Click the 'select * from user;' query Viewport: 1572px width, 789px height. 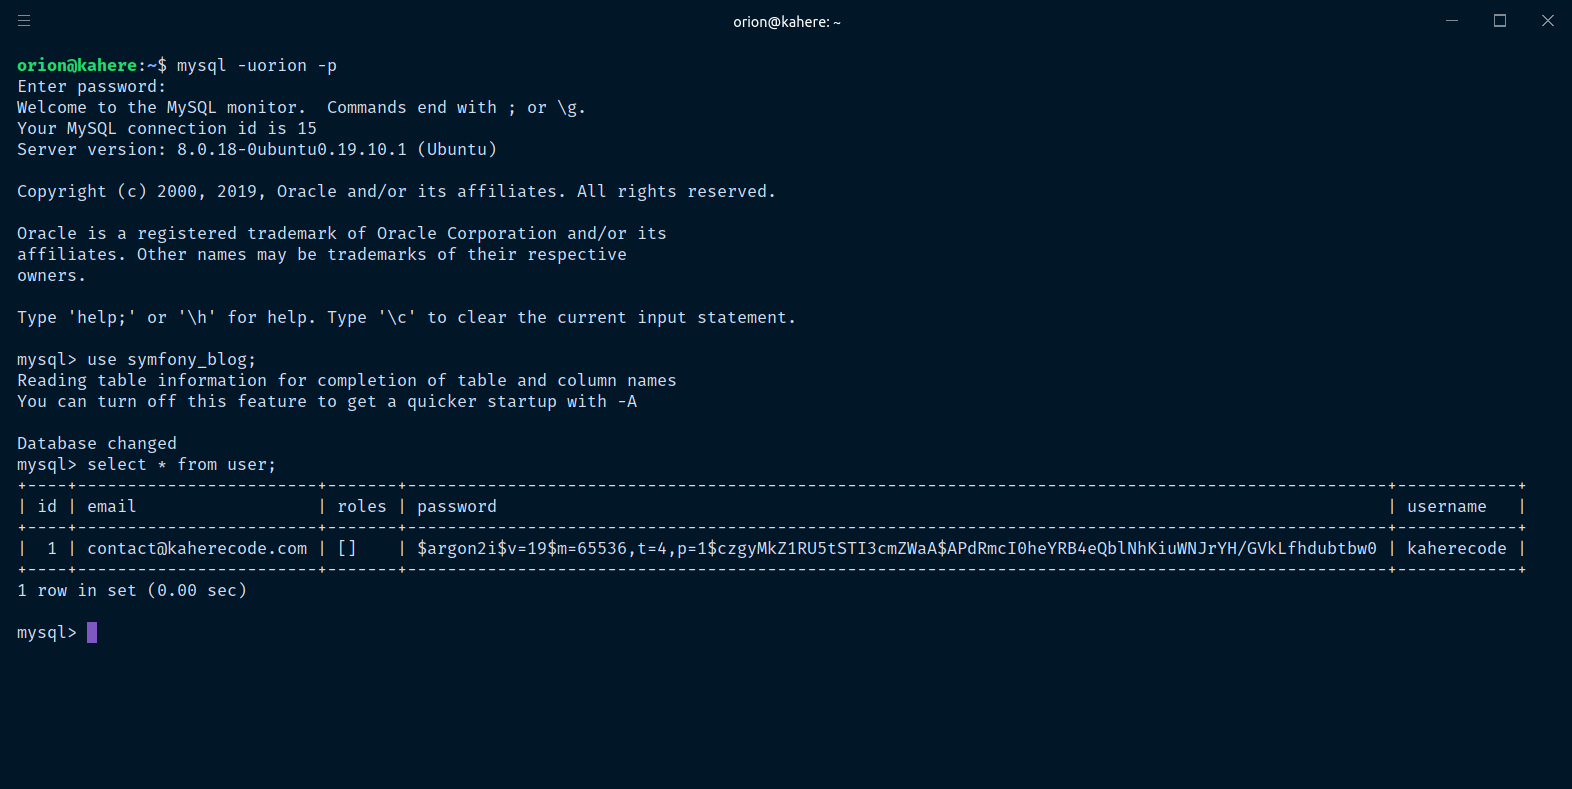pos(181,464)
